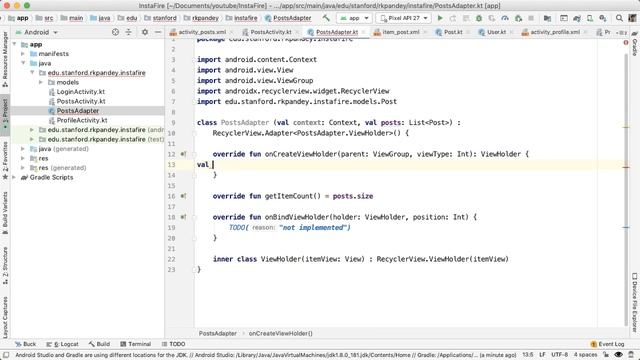Open ProfileActivity.kt in project tree

pyautogui.click(x=82, y=120)
